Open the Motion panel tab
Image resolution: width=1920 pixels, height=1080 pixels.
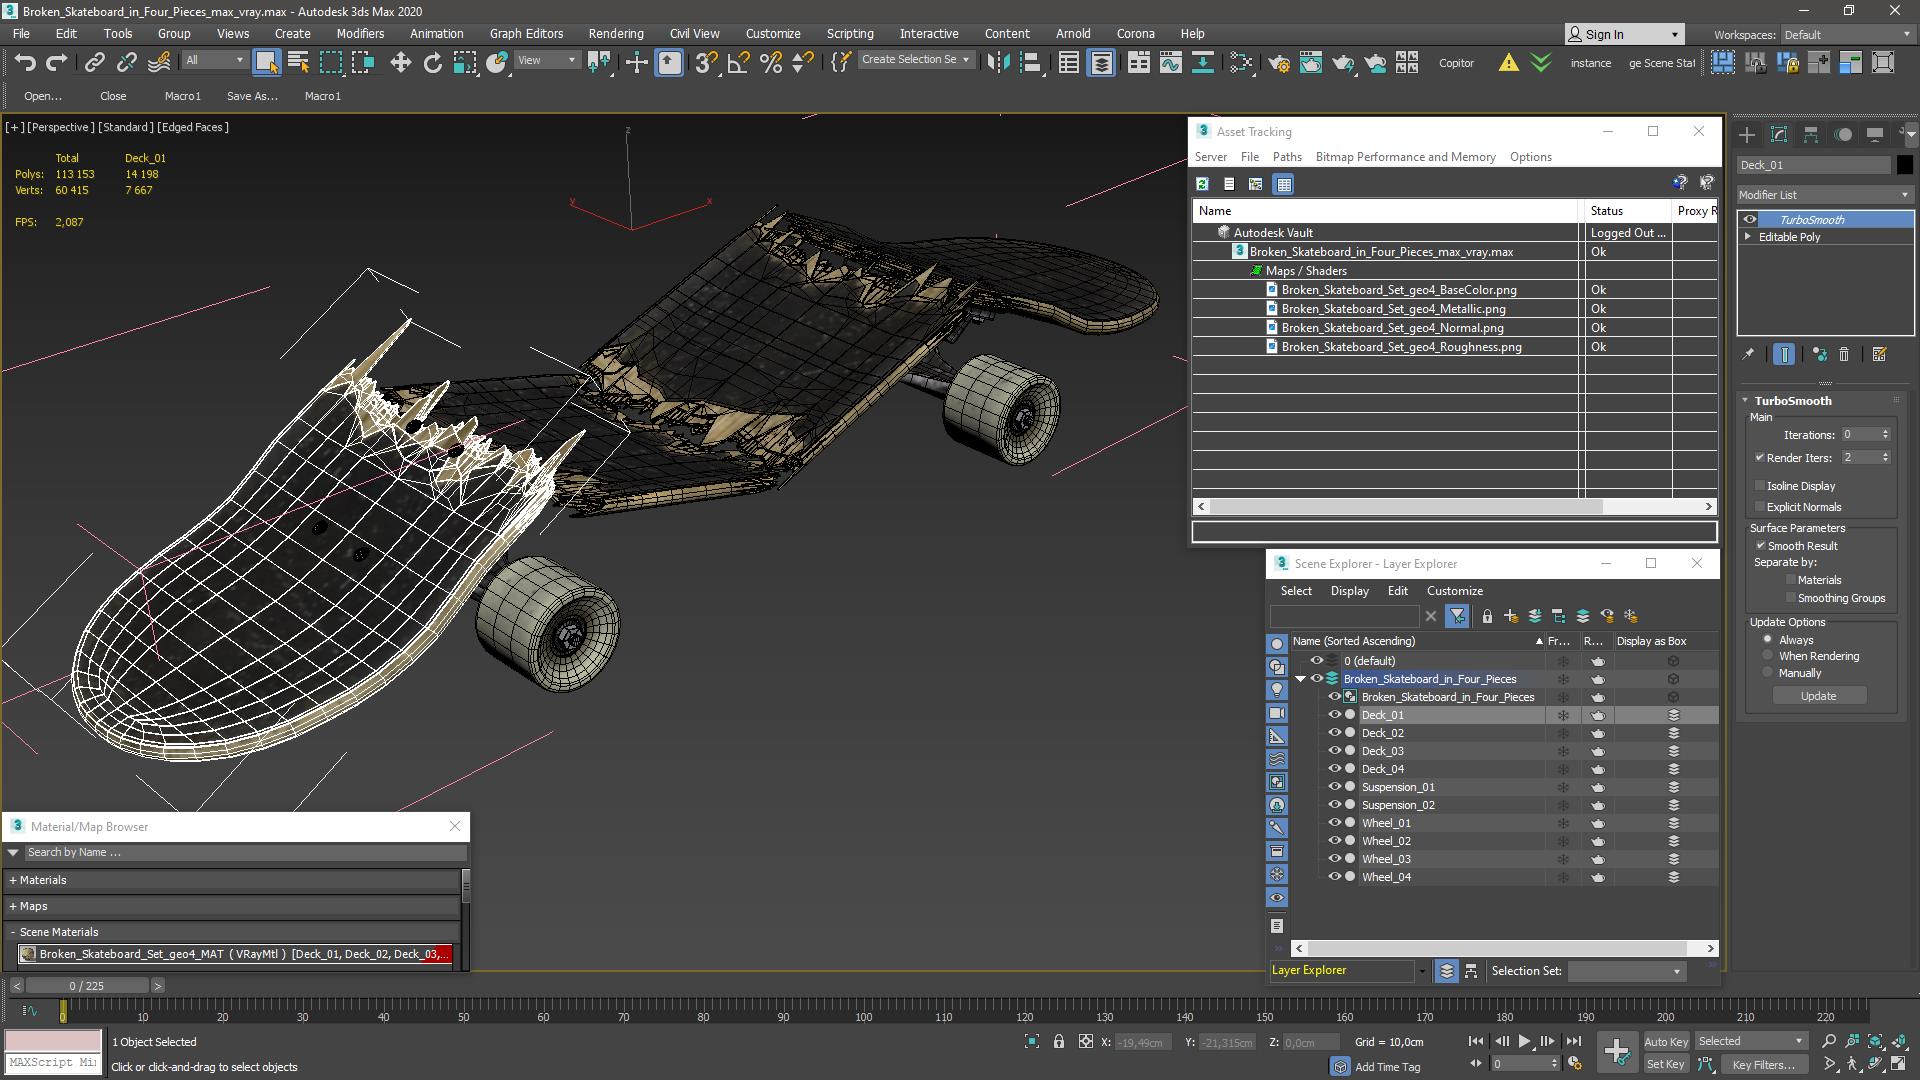point(1843,134)
